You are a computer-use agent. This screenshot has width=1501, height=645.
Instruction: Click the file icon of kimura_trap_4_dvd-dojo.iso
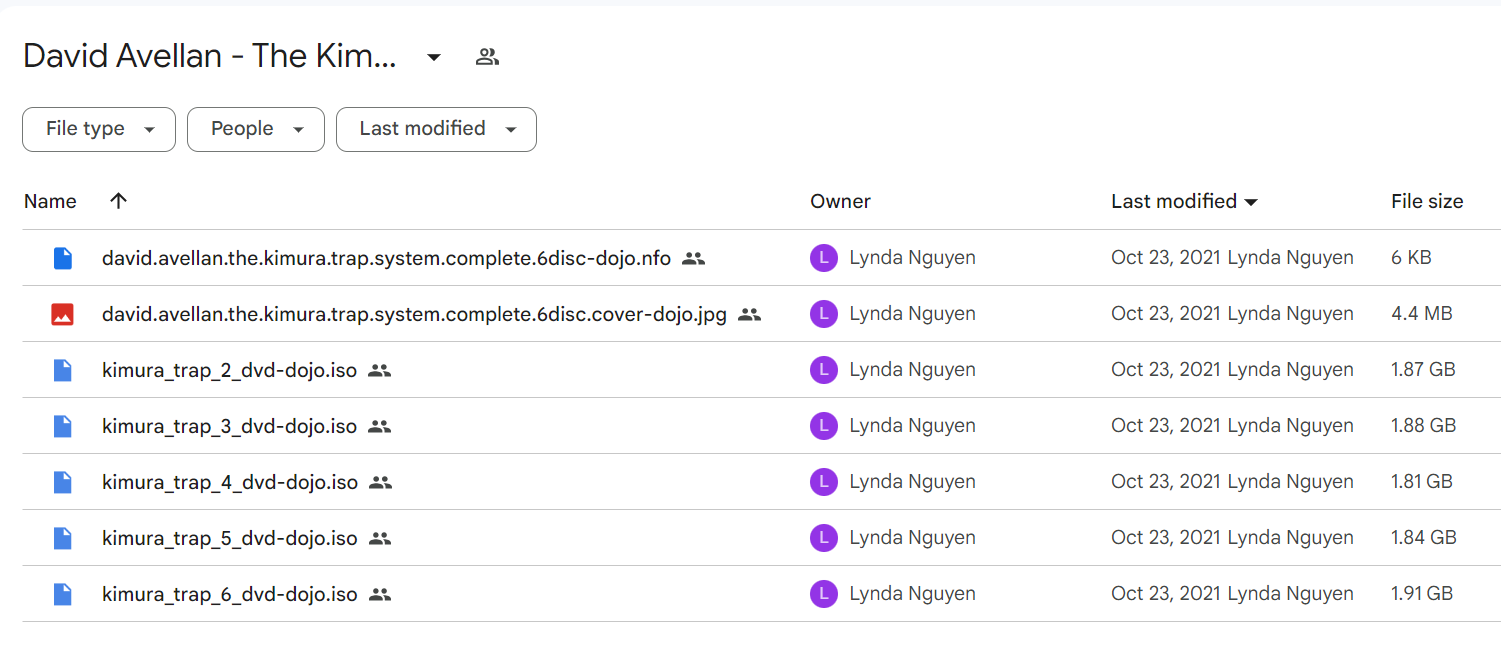[x=63, y=482]
